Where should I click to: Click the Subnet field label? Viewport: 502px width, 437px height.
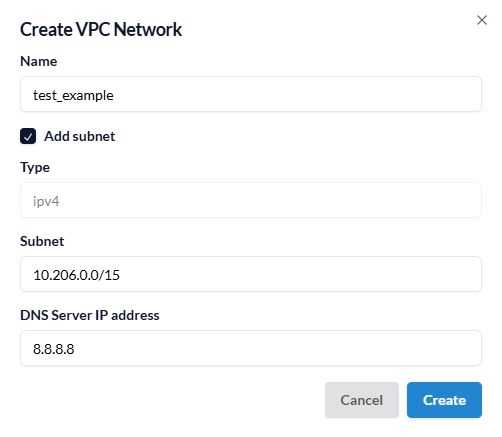pyautogui.click(x=42, y=241)
